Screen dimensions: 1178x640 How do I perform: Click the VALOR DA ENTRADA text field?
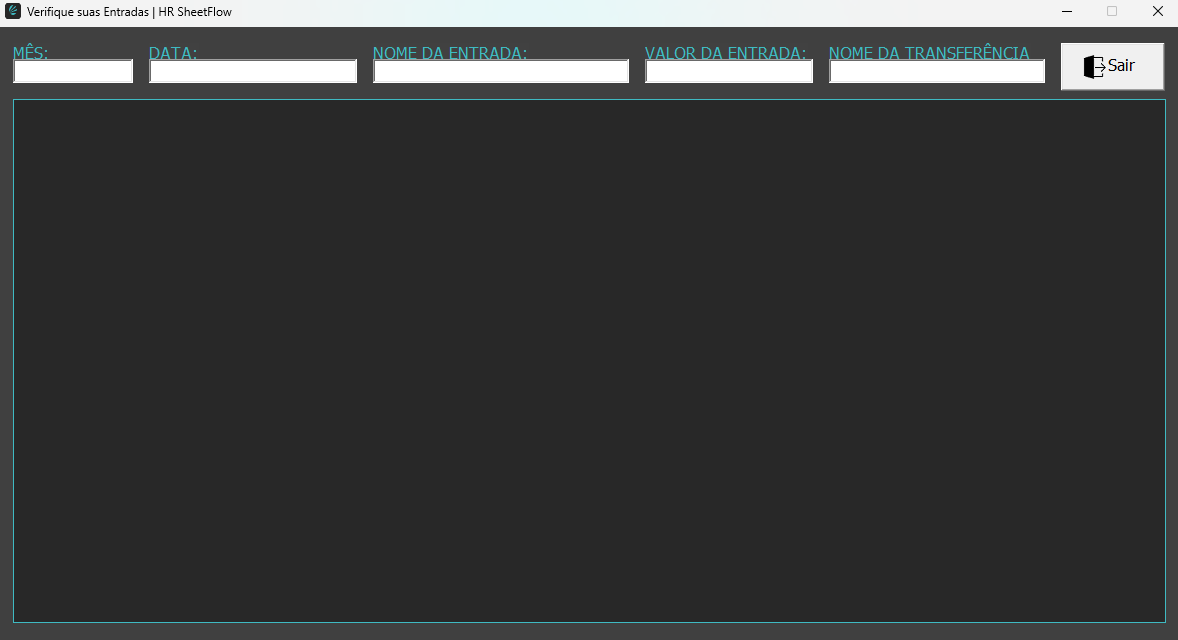pyautogui.click(x=729, y=72)
